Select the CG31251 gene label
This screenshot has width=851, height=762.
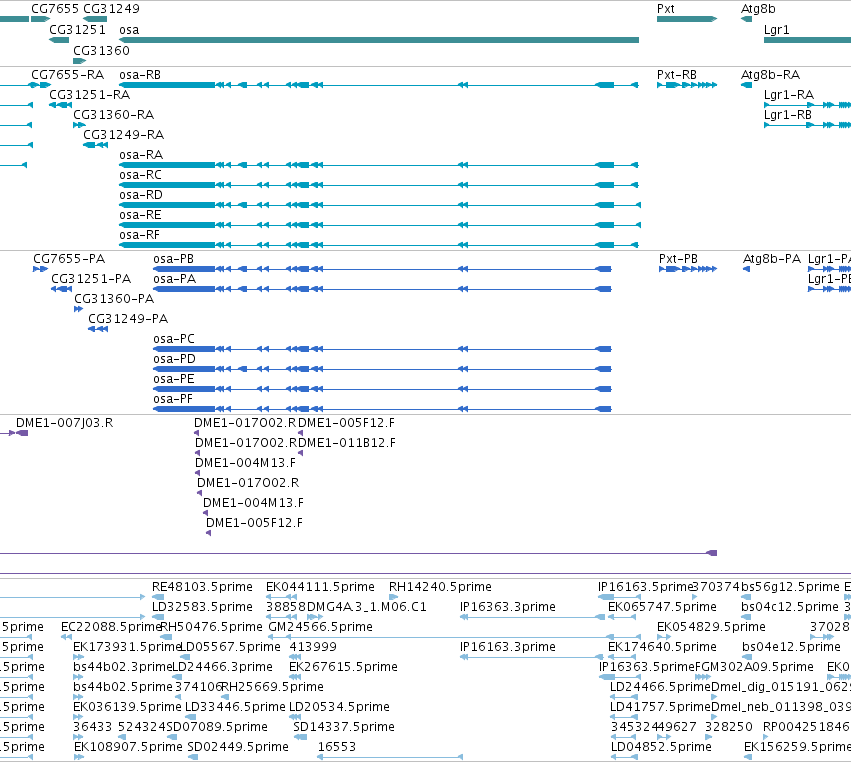click(77, 30)
